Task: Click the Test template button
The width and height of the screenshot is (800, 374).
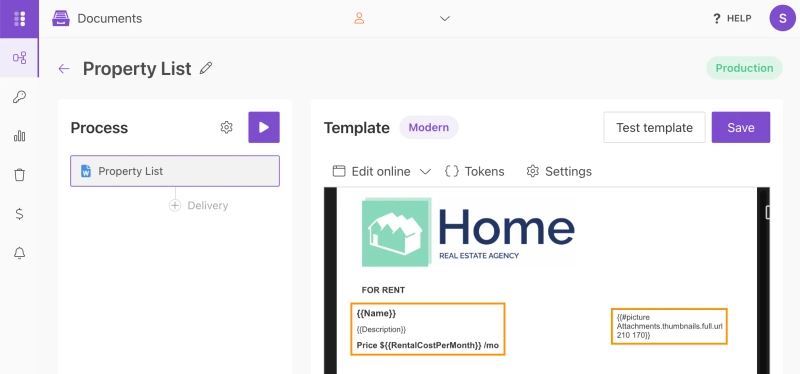Action: pos(654,127)
